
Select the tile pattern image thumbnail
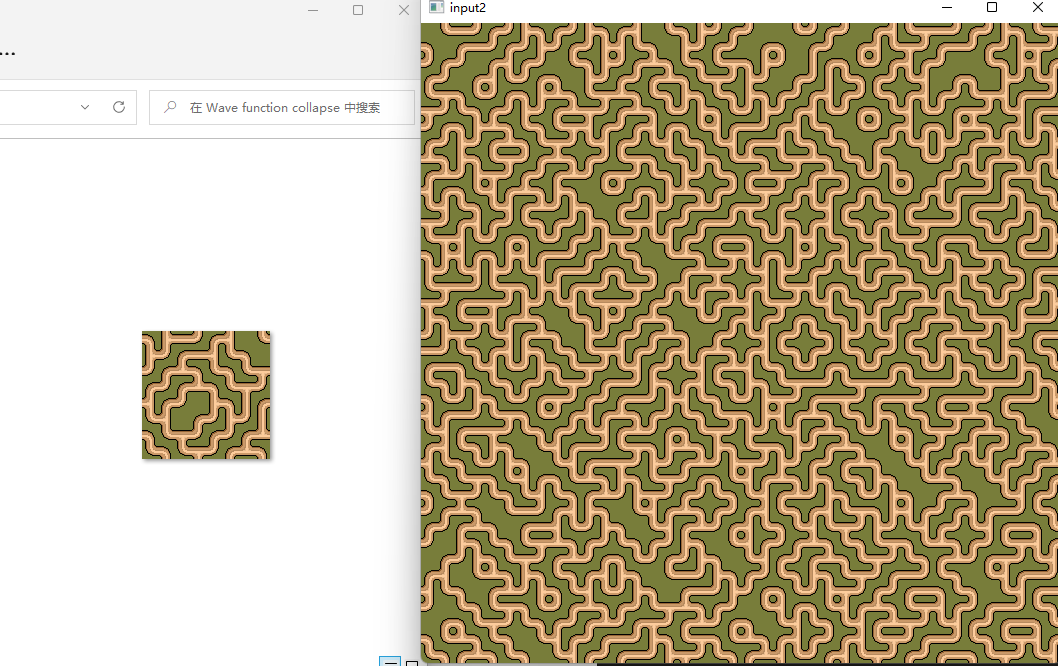(x=206, y=395)
